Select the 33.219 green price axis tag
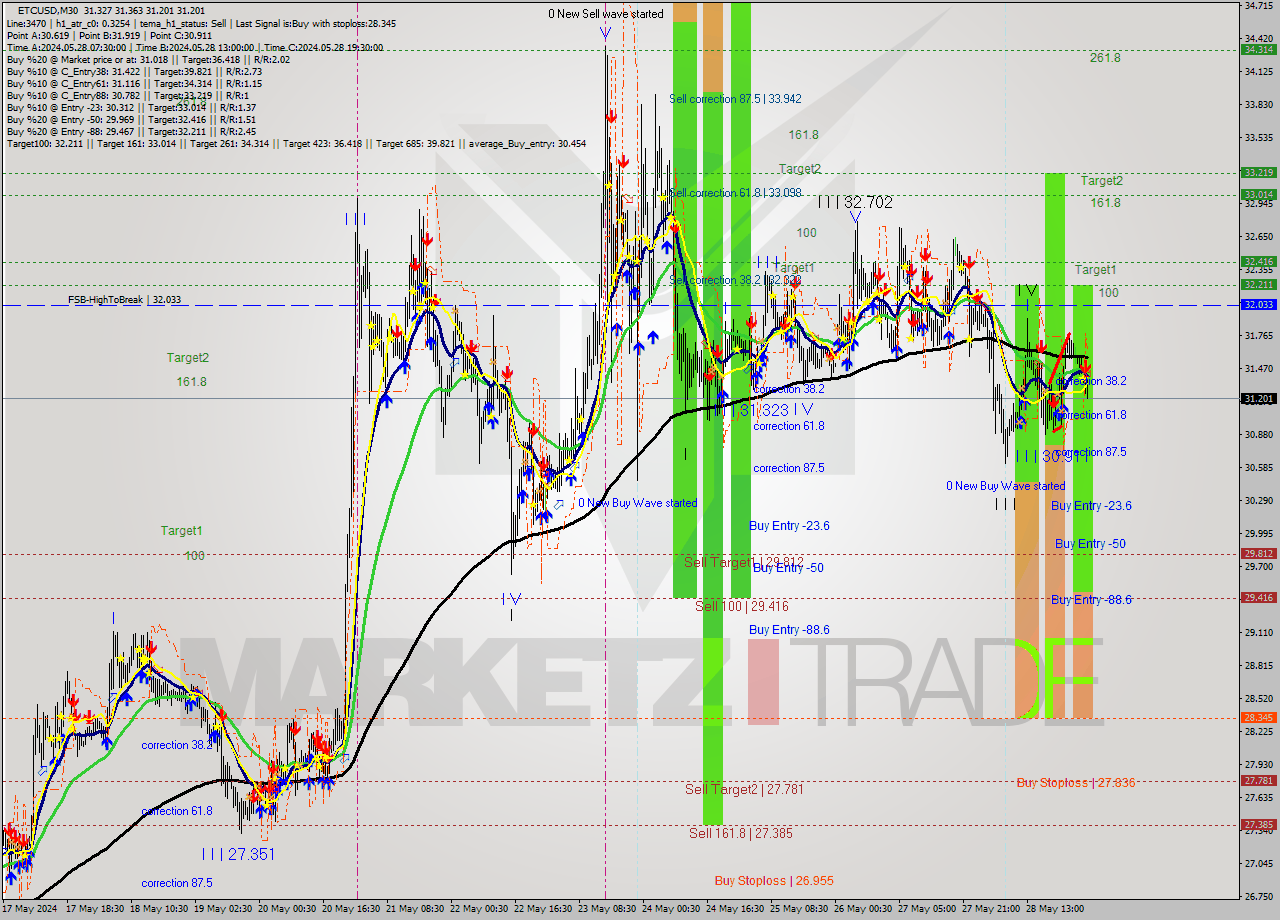Viewport: 1280px width, 920px height. pyautogui.click(x=1258, y=172)
